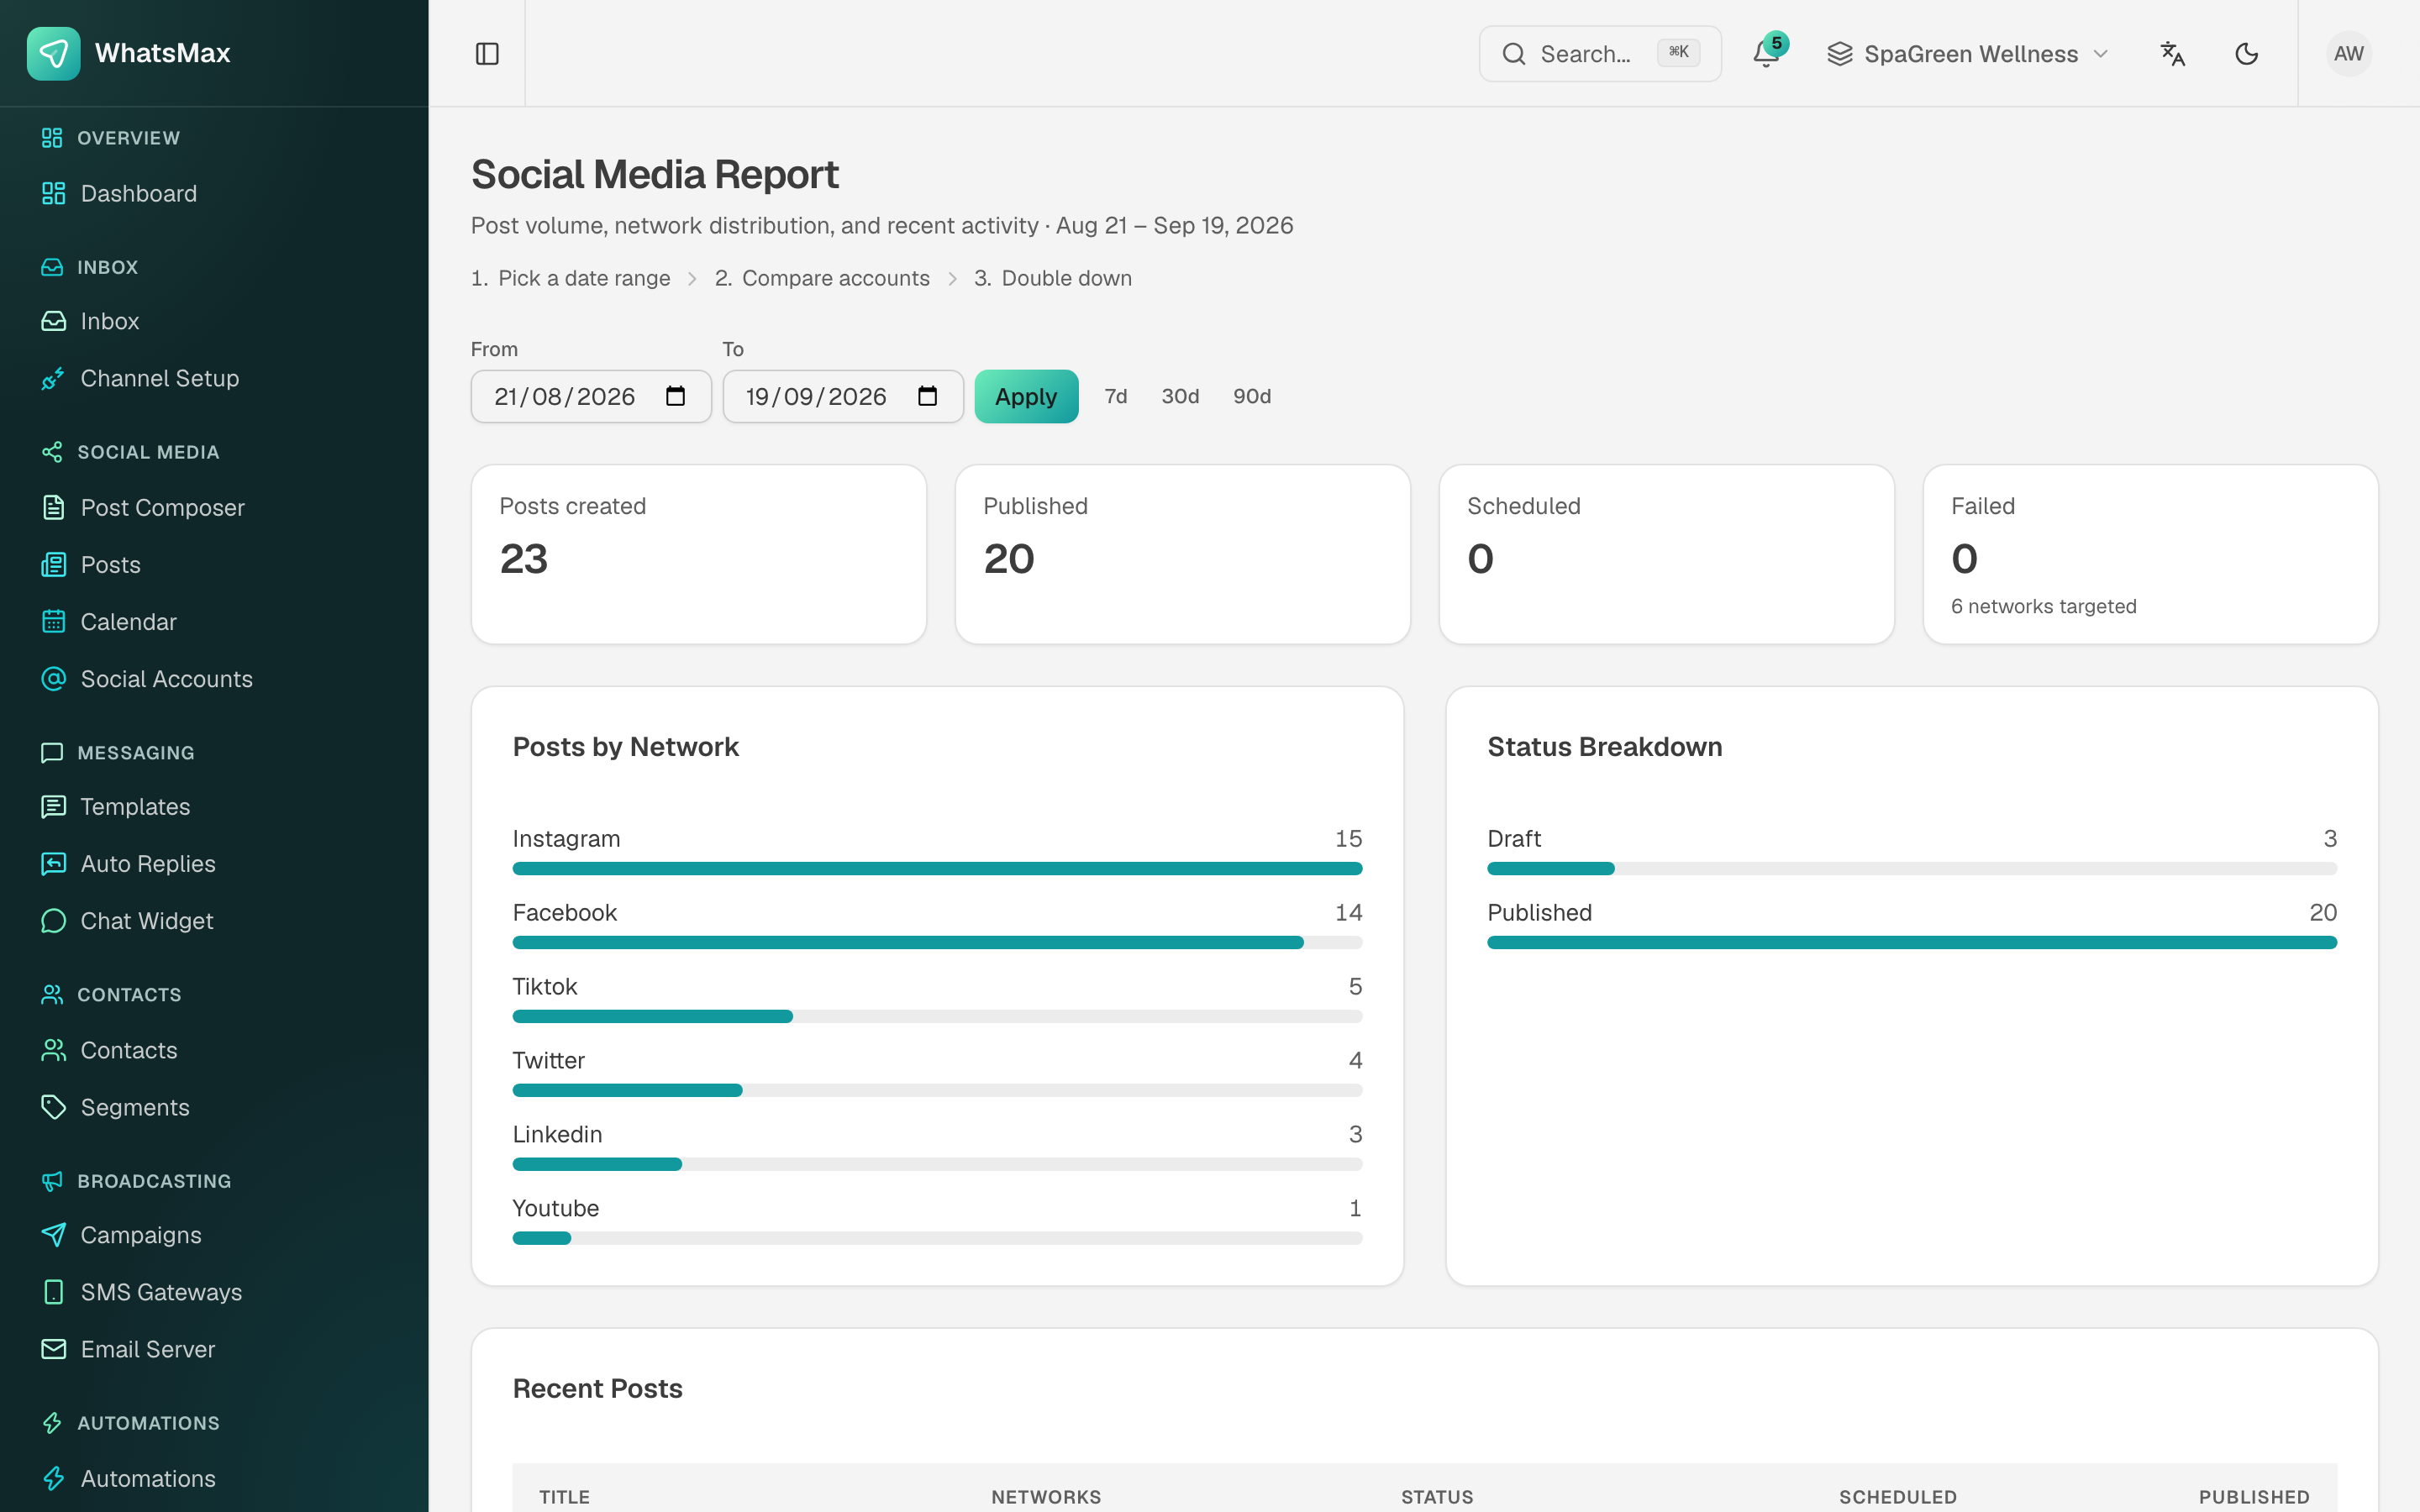Click the Scheduled stat card

coord(1666,554)
